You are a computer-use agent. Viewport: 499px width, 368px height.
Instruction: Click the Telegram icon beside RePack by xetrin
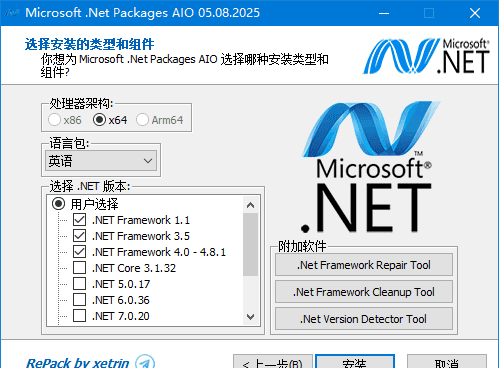(145, 362)
